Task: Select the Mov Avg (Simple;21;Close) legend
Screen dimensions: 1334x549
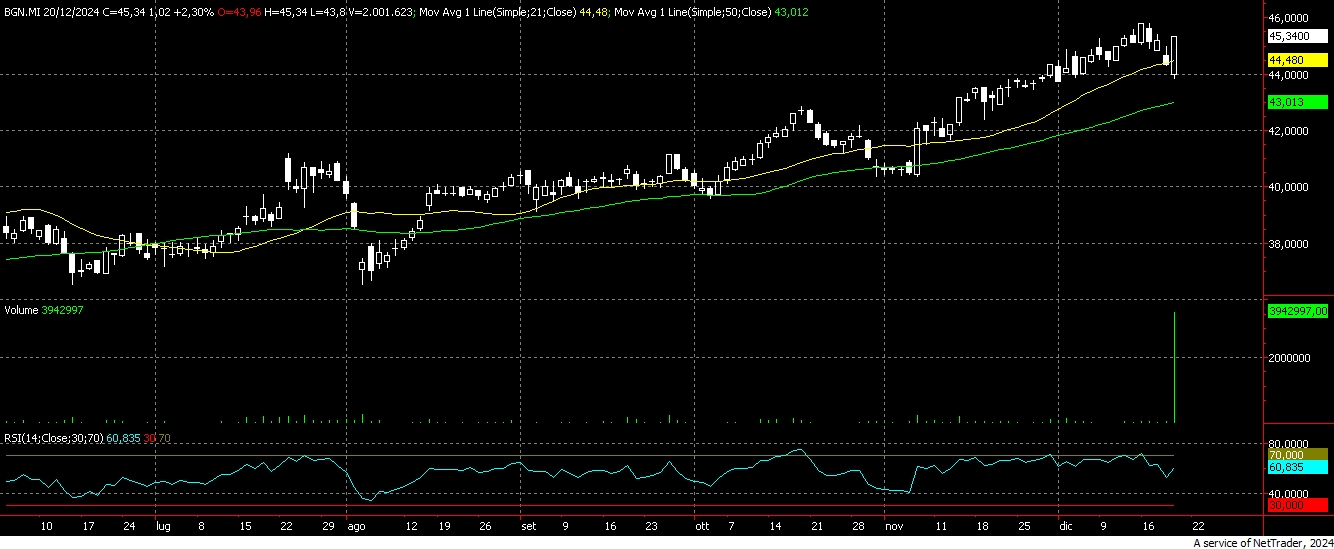Action: (x=512, y=12)
